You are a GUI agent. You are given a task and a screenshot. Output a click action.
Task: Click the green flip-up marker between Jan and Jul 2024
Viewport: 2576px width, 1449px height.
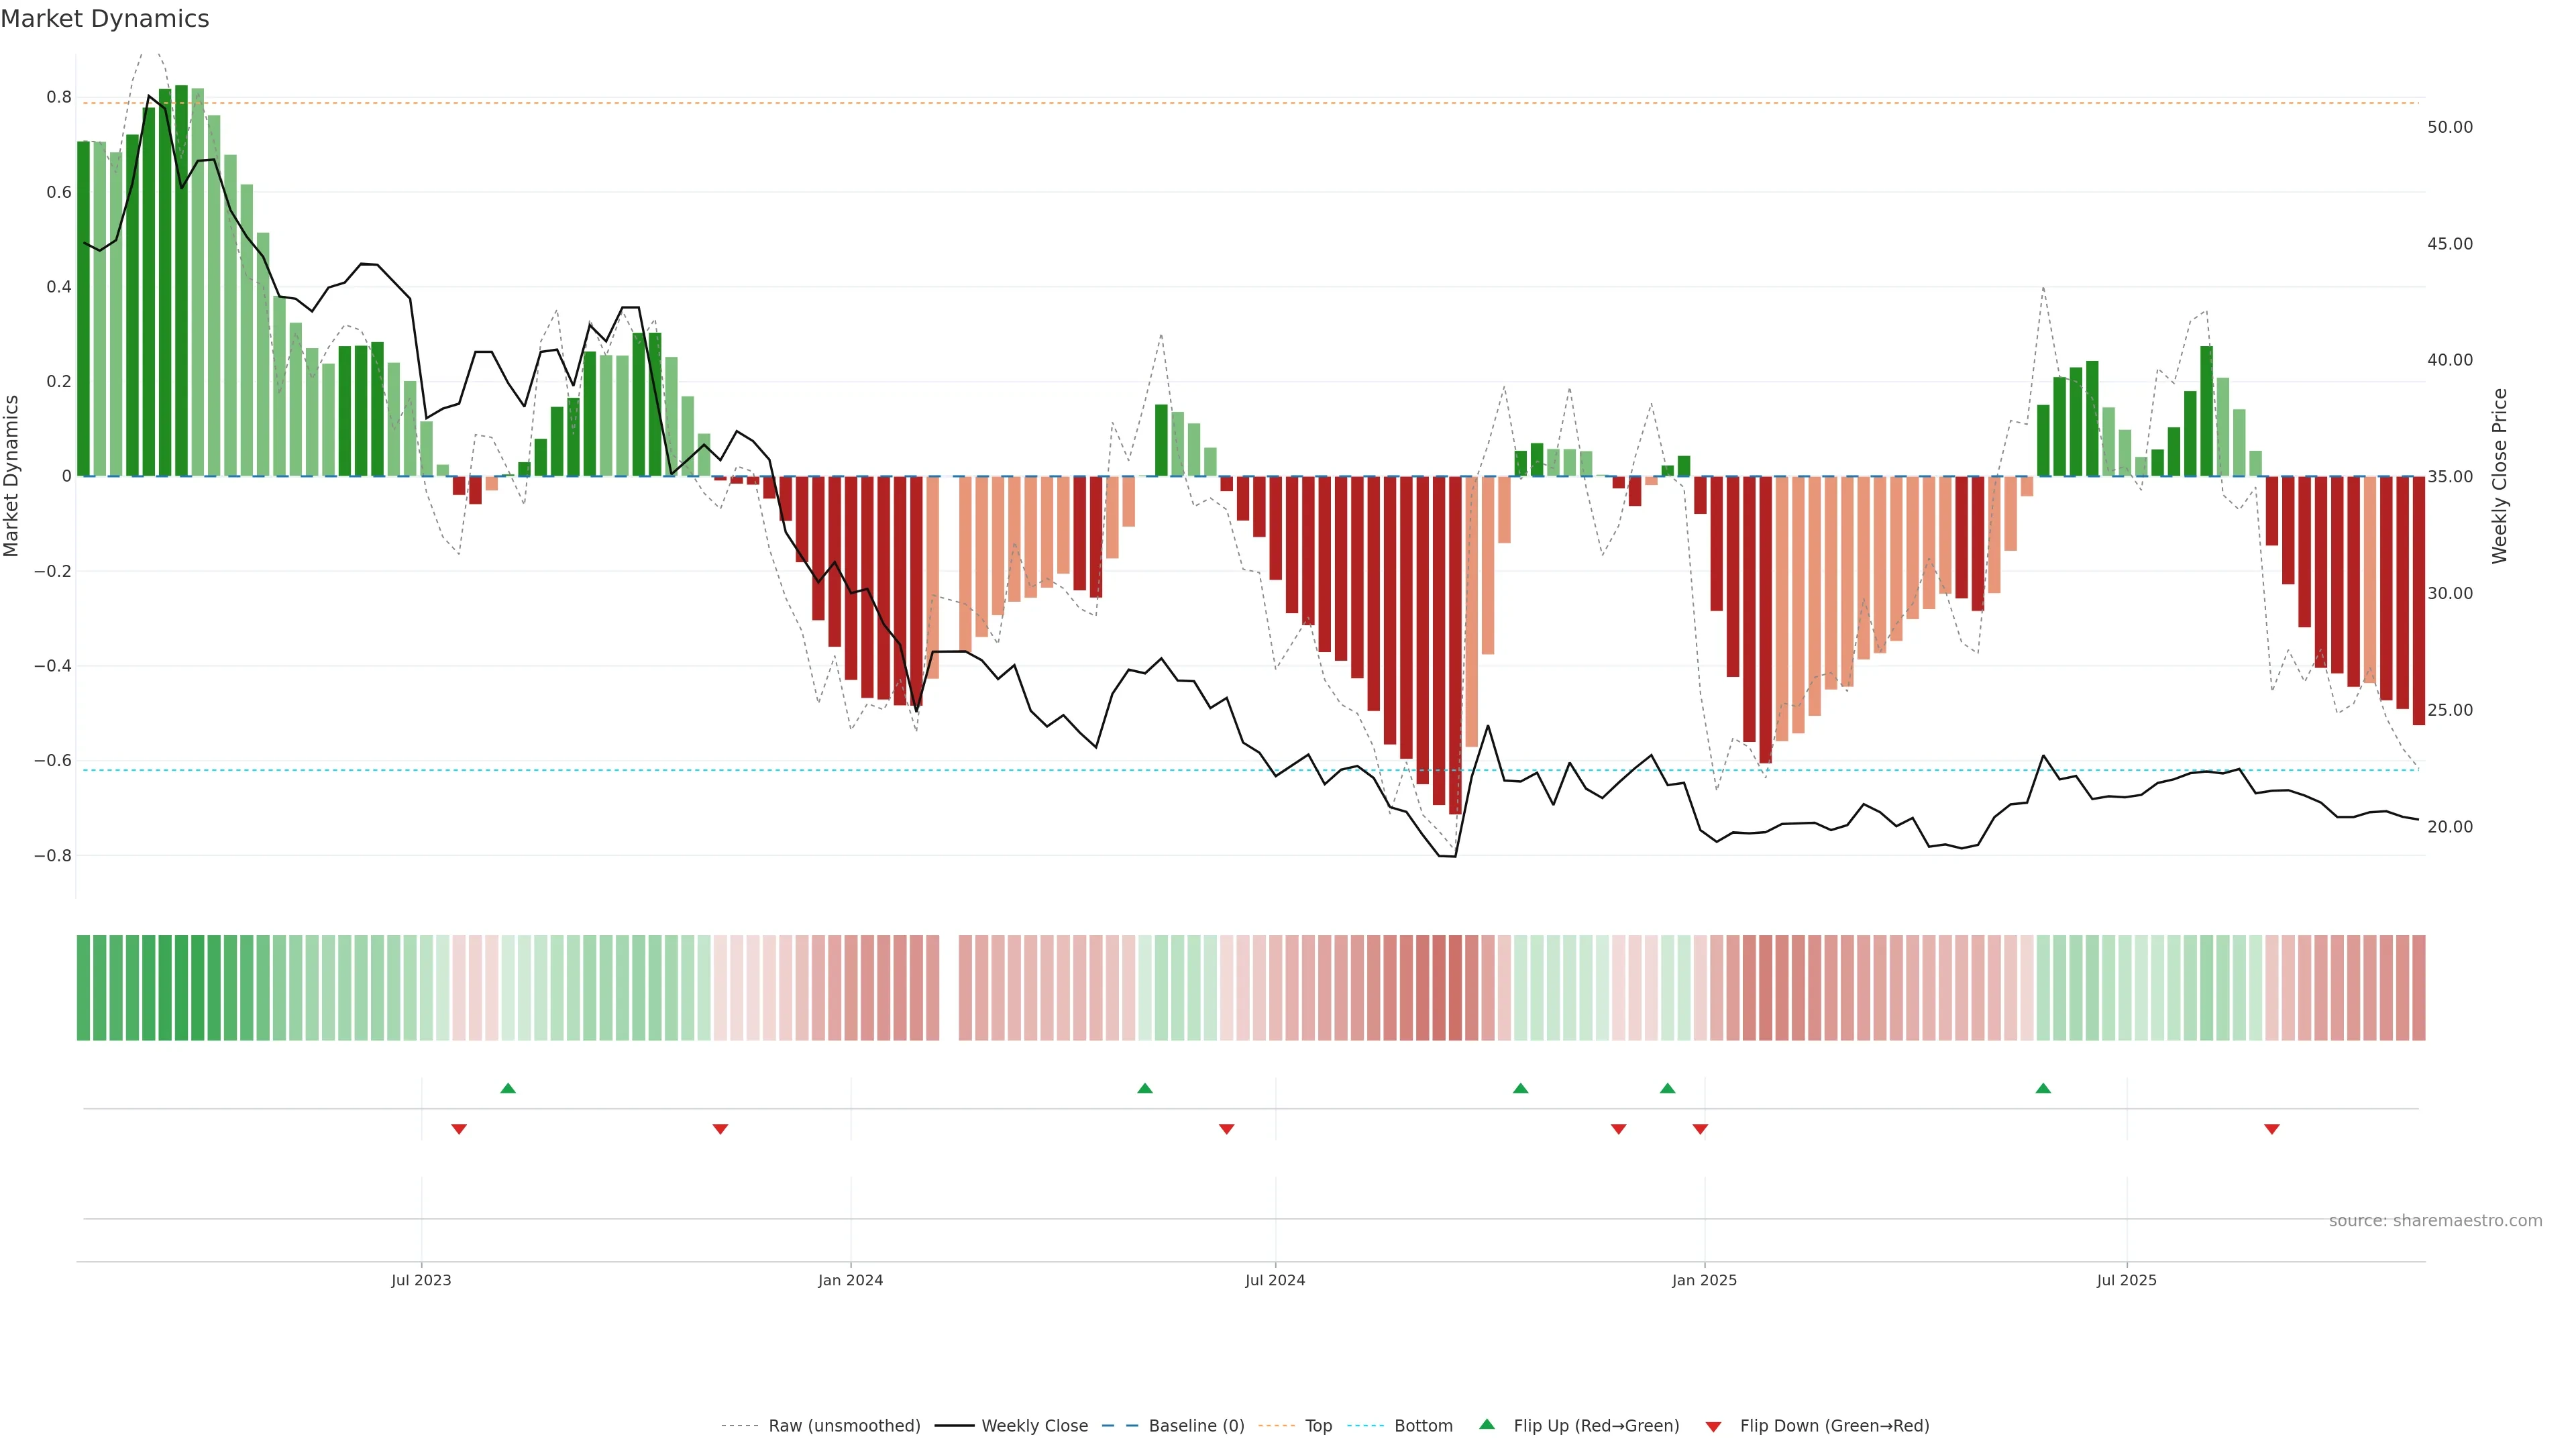tap(1145, 1088)
